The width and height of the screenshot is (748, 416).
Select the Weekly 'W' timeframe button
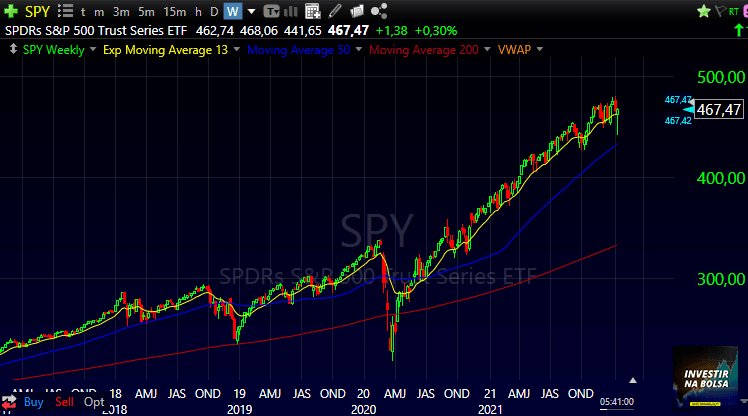tap(233, 11)
